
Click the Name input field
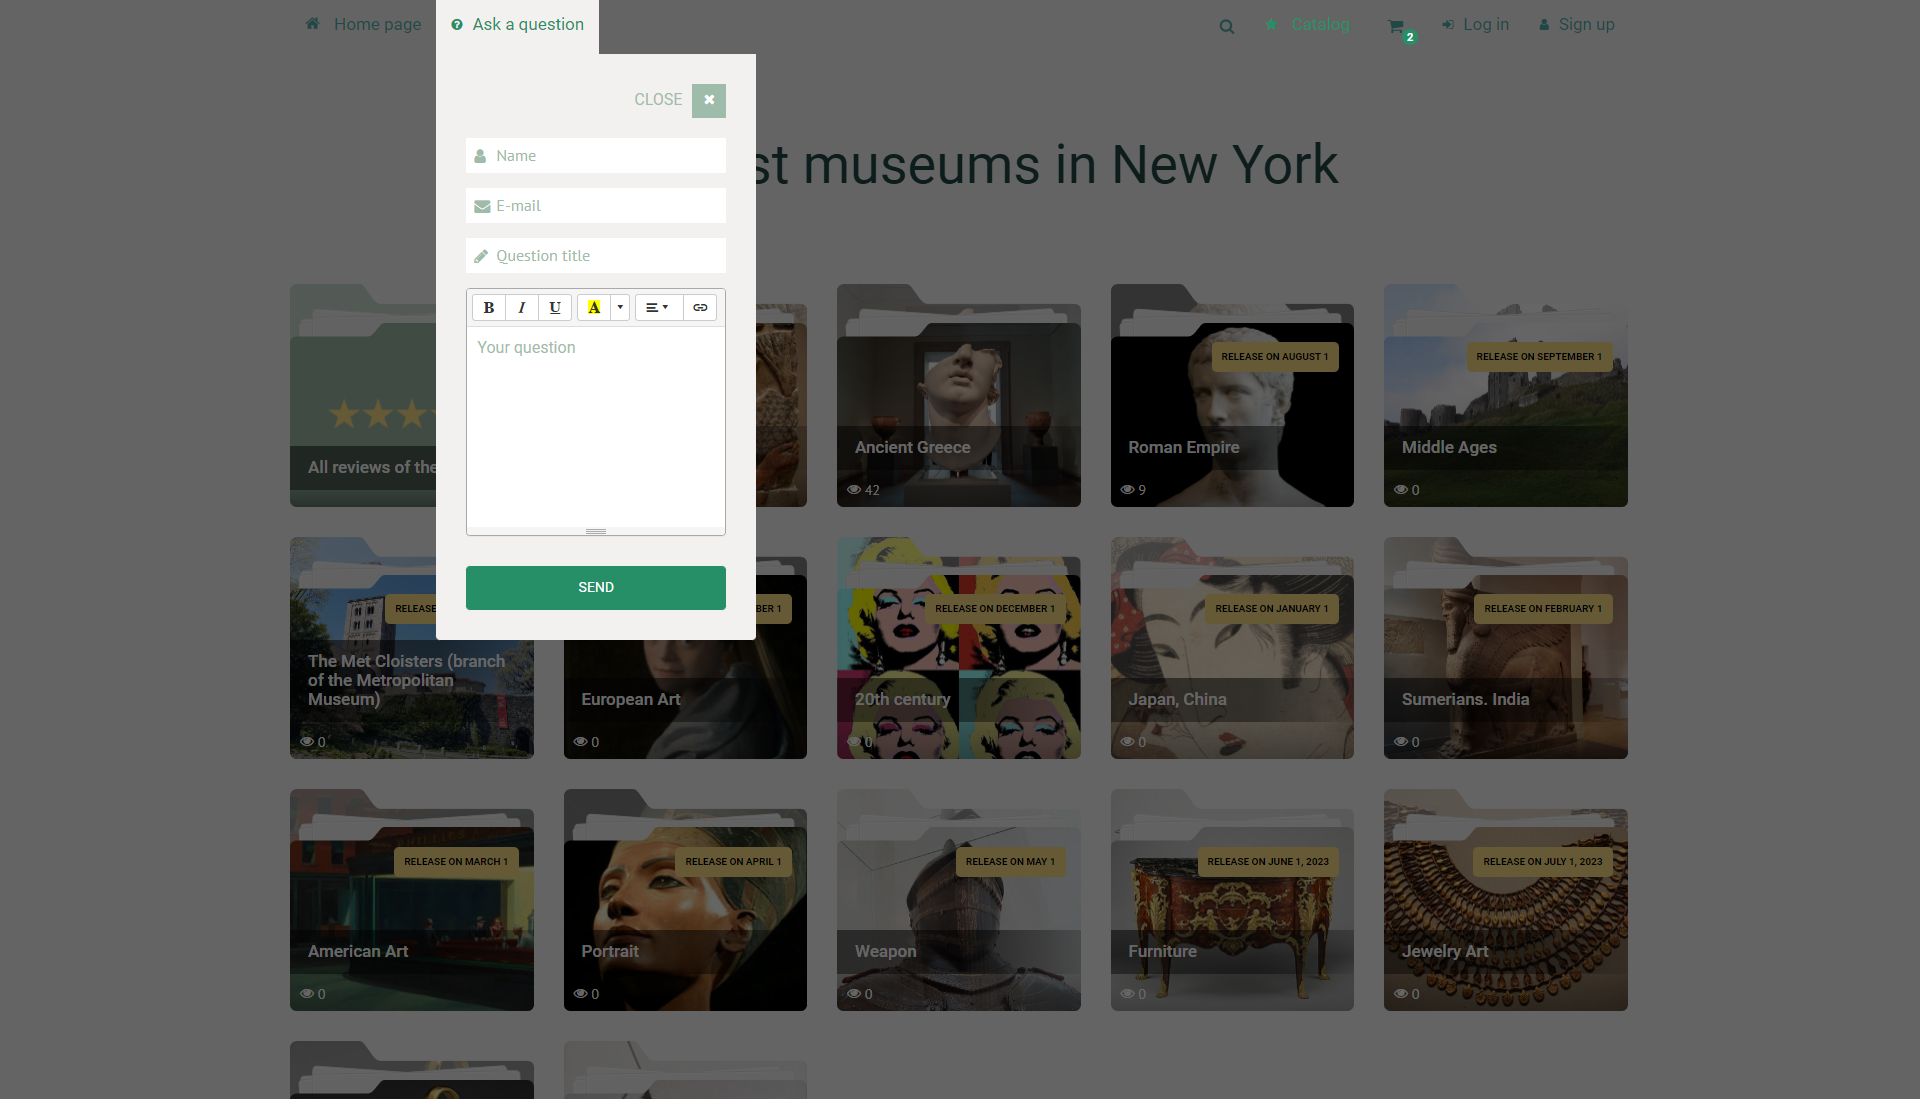point(596,156)
